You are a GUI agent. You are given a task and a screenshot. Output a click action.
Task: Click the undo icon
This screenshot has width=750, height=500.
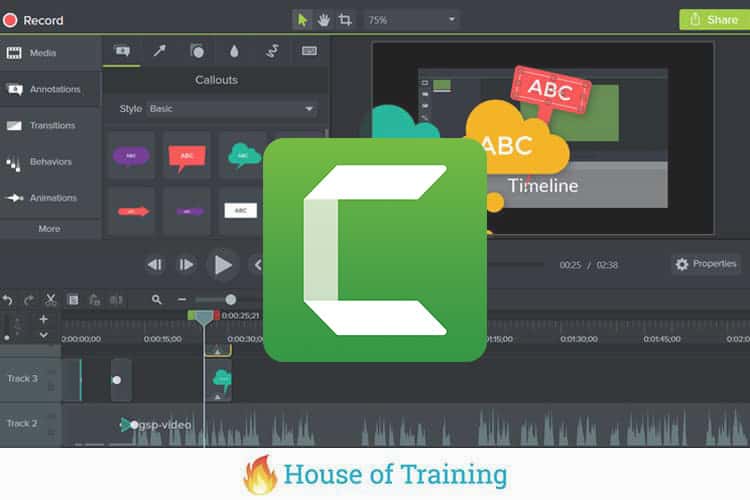pyautogui.click(x=7, y=300)
